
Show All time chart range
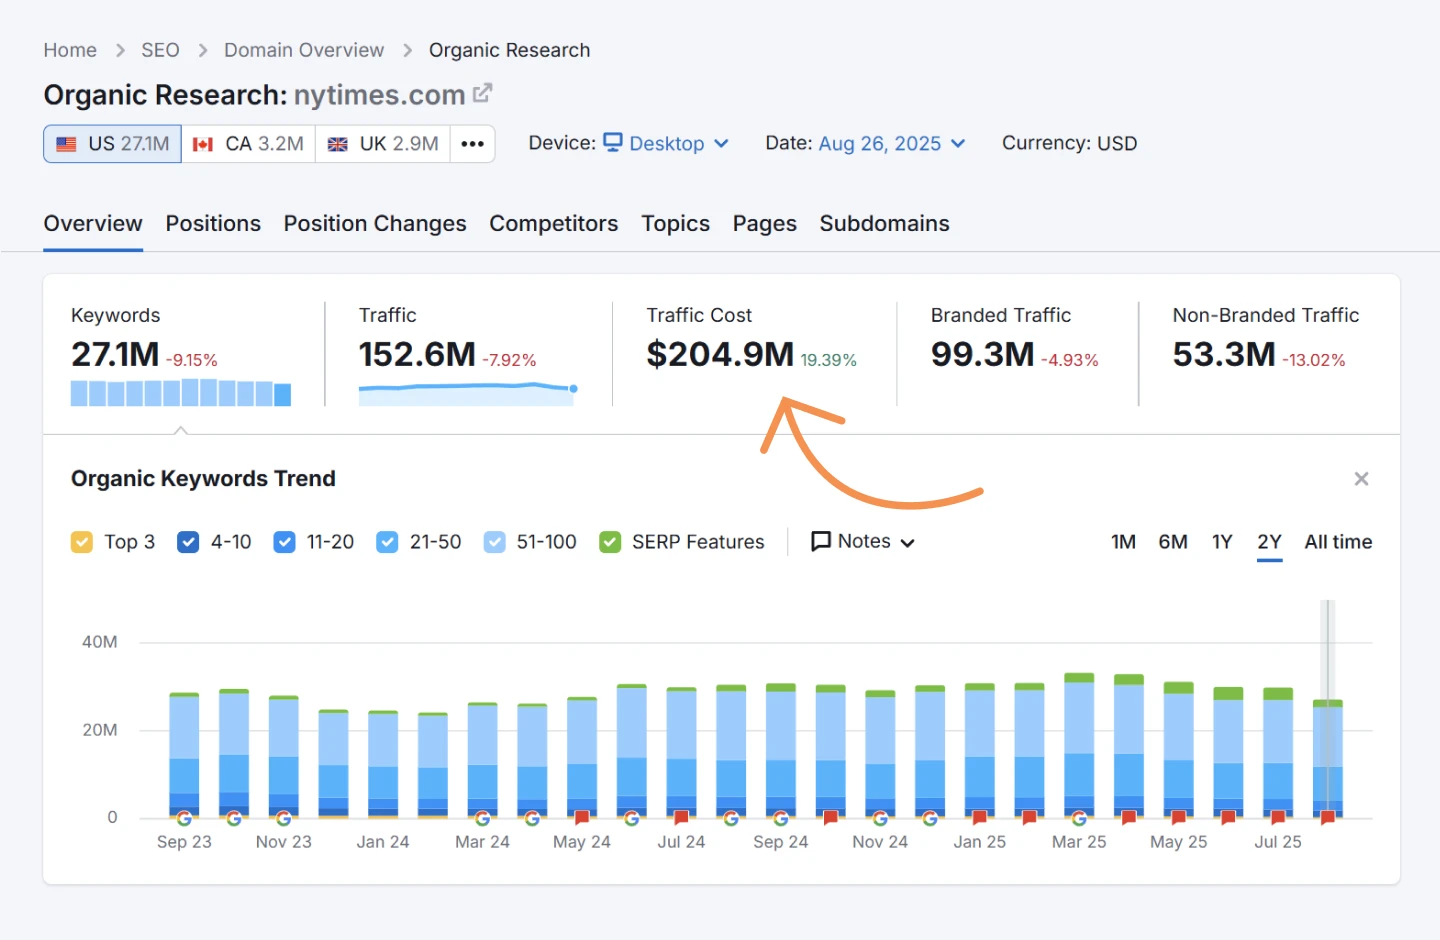1338,542
